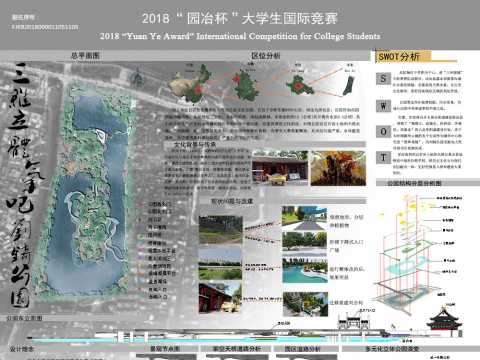Click the location analysis description paragraph

pos(262,123)
